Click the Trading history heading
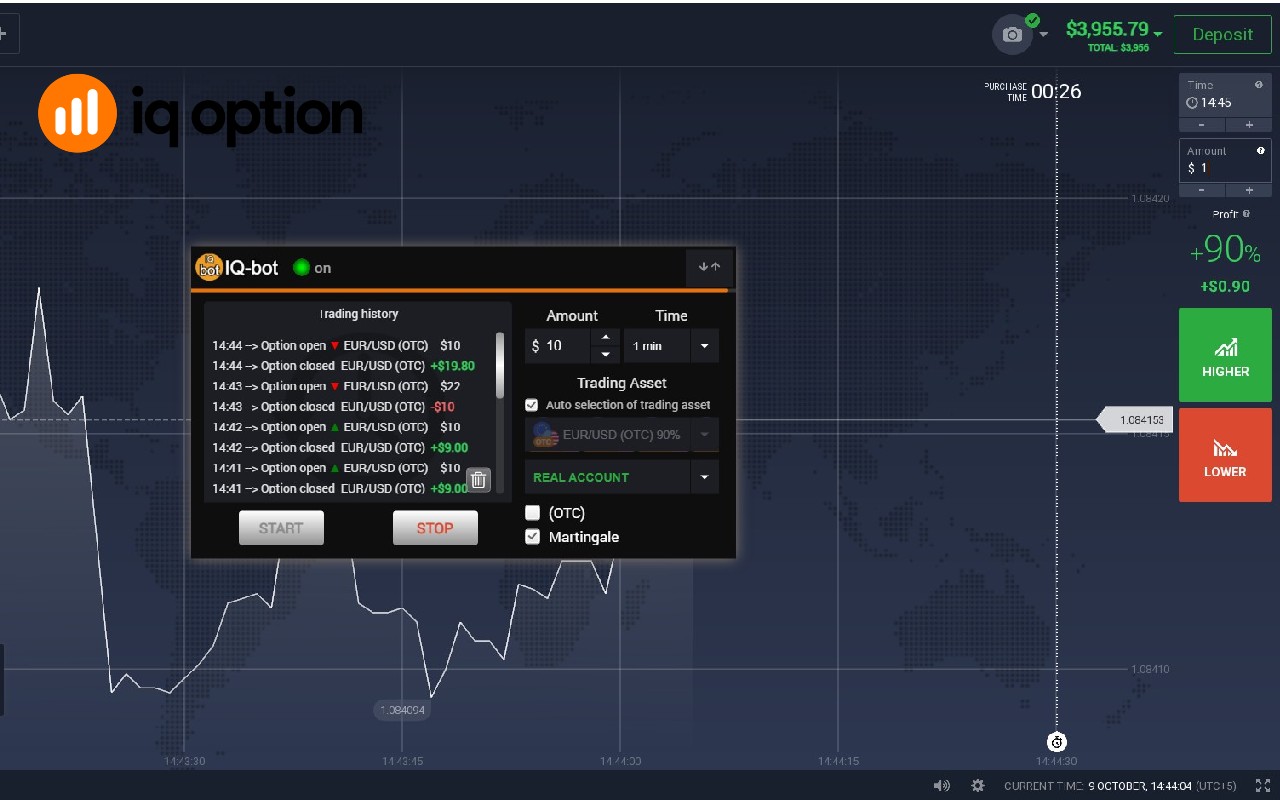The image size is (1280, 800). (359, 314)
